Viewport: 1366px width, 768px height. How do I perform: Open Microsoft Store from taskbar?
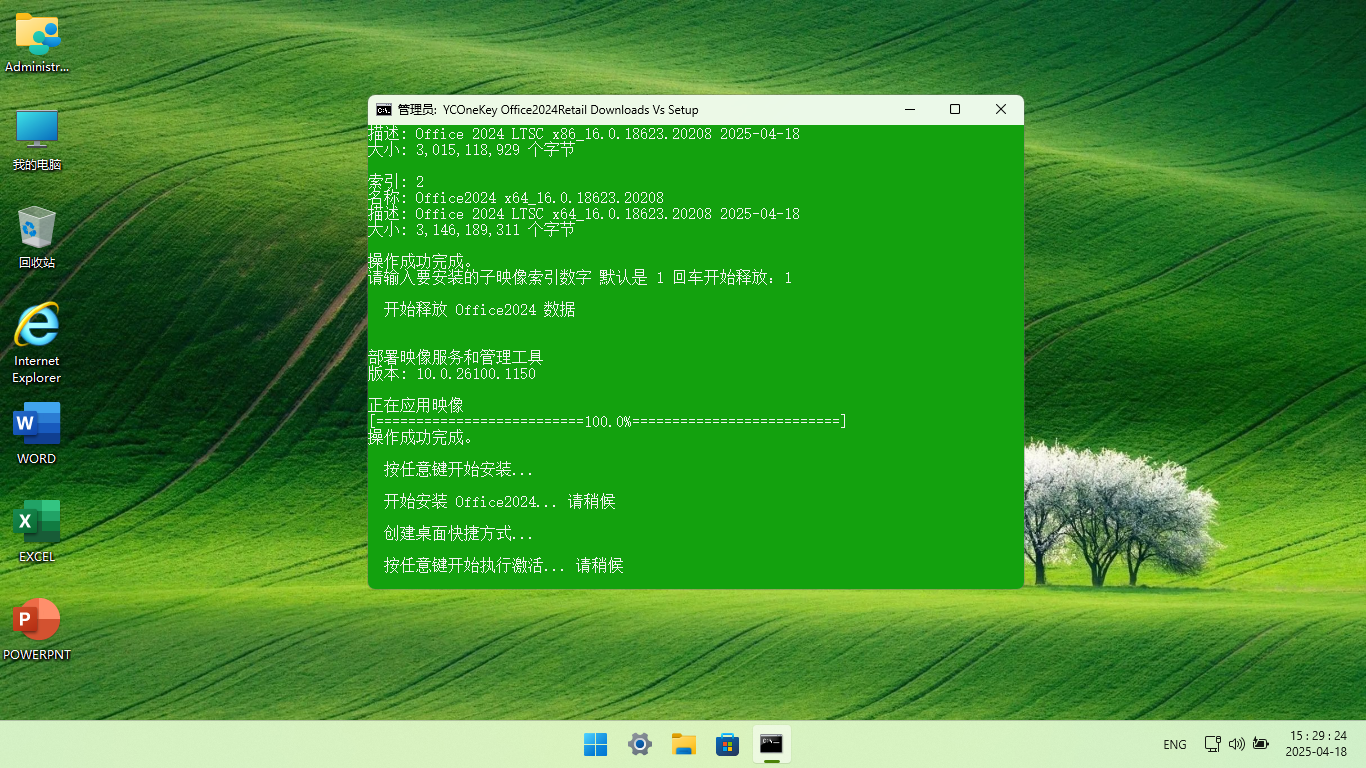coord(727,744)
